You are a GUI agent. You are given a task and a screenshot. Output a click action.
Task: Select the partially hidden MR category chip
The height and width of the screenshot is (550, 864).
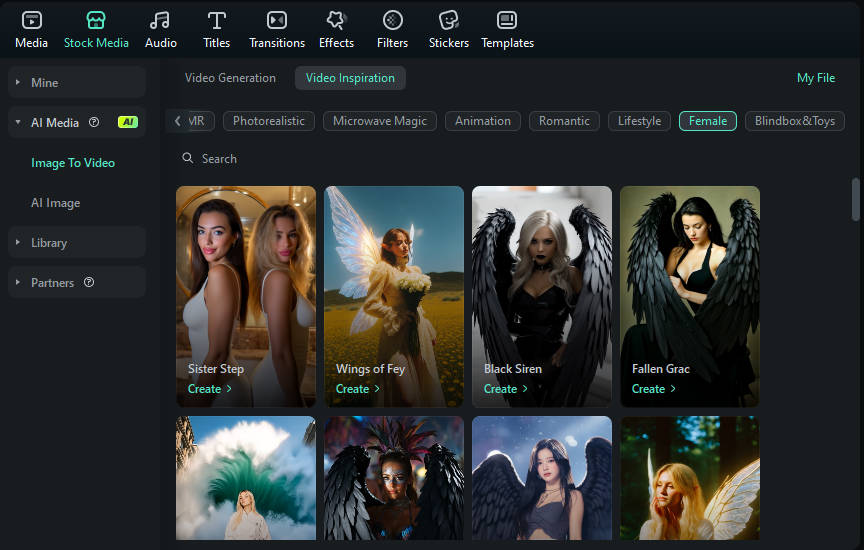(x=201, y=121)
